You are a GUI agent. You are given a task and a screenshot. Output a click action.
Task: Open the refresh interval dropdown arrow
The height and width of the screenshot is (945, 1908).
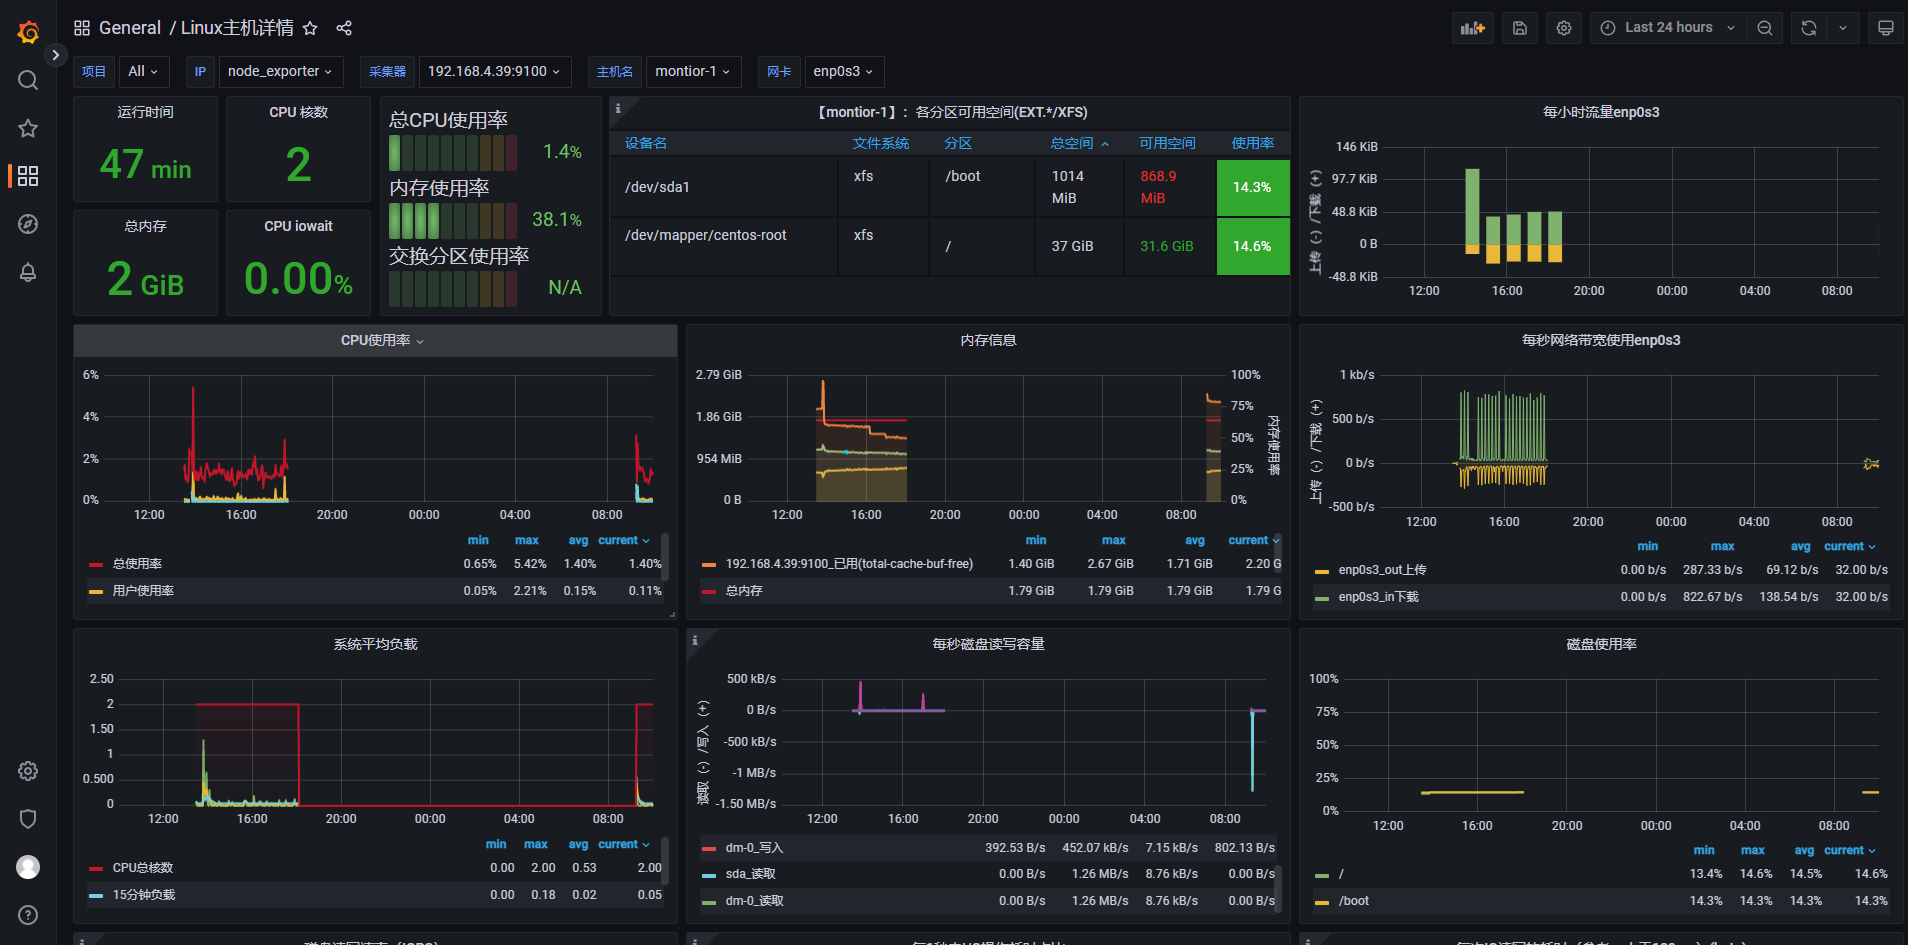click(1843, 28)
